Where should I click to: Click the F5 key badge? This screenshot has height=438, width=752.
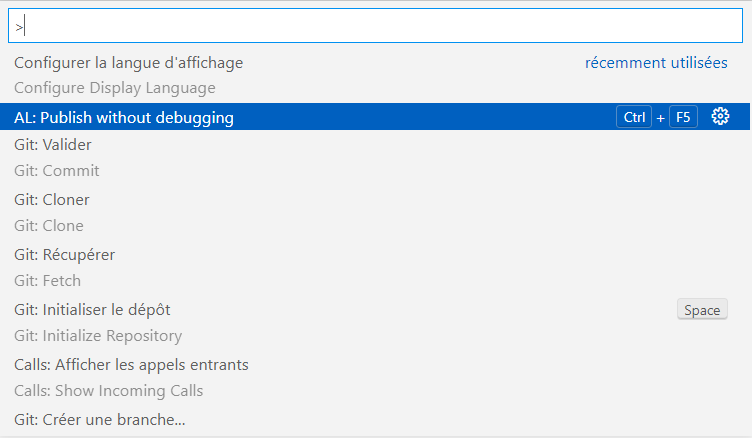point(683,117)
